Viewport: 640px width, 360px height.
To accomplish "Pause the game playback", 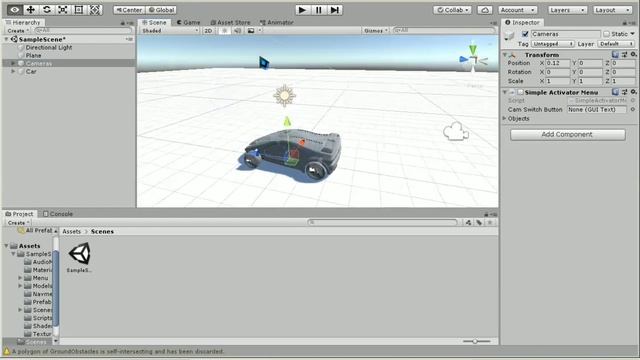I will click(x=318, y=10).
